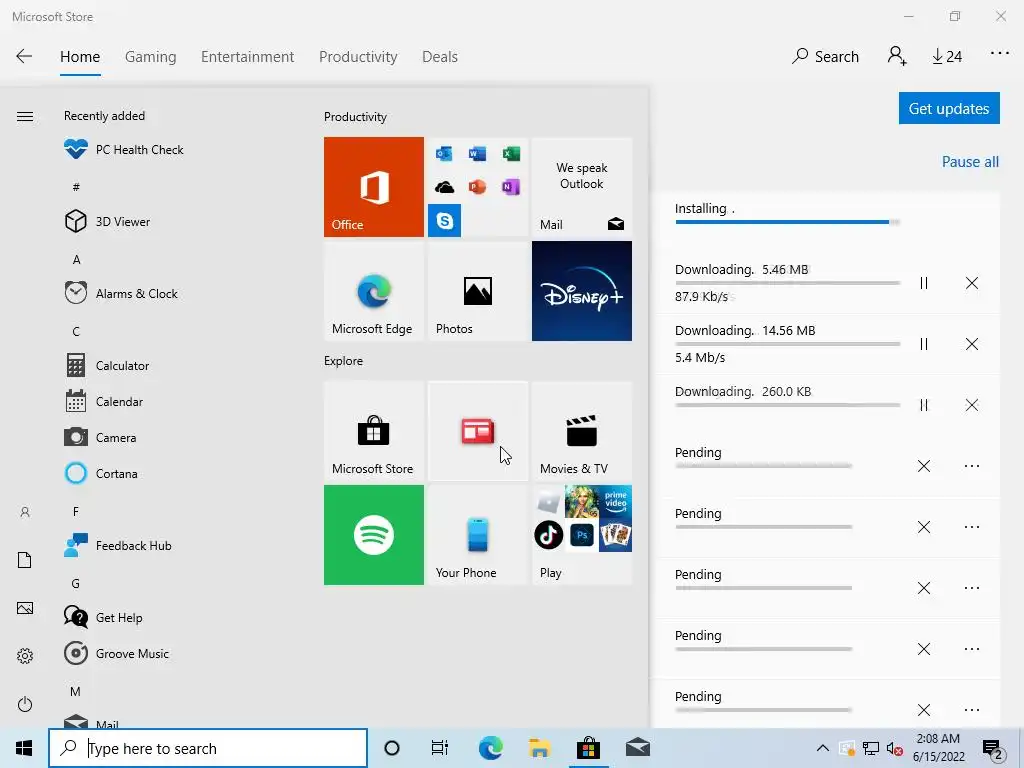Open Calculator from the app list
Image resolution: width=1024 pixels, height=768 pixels.
pos(107,366)
